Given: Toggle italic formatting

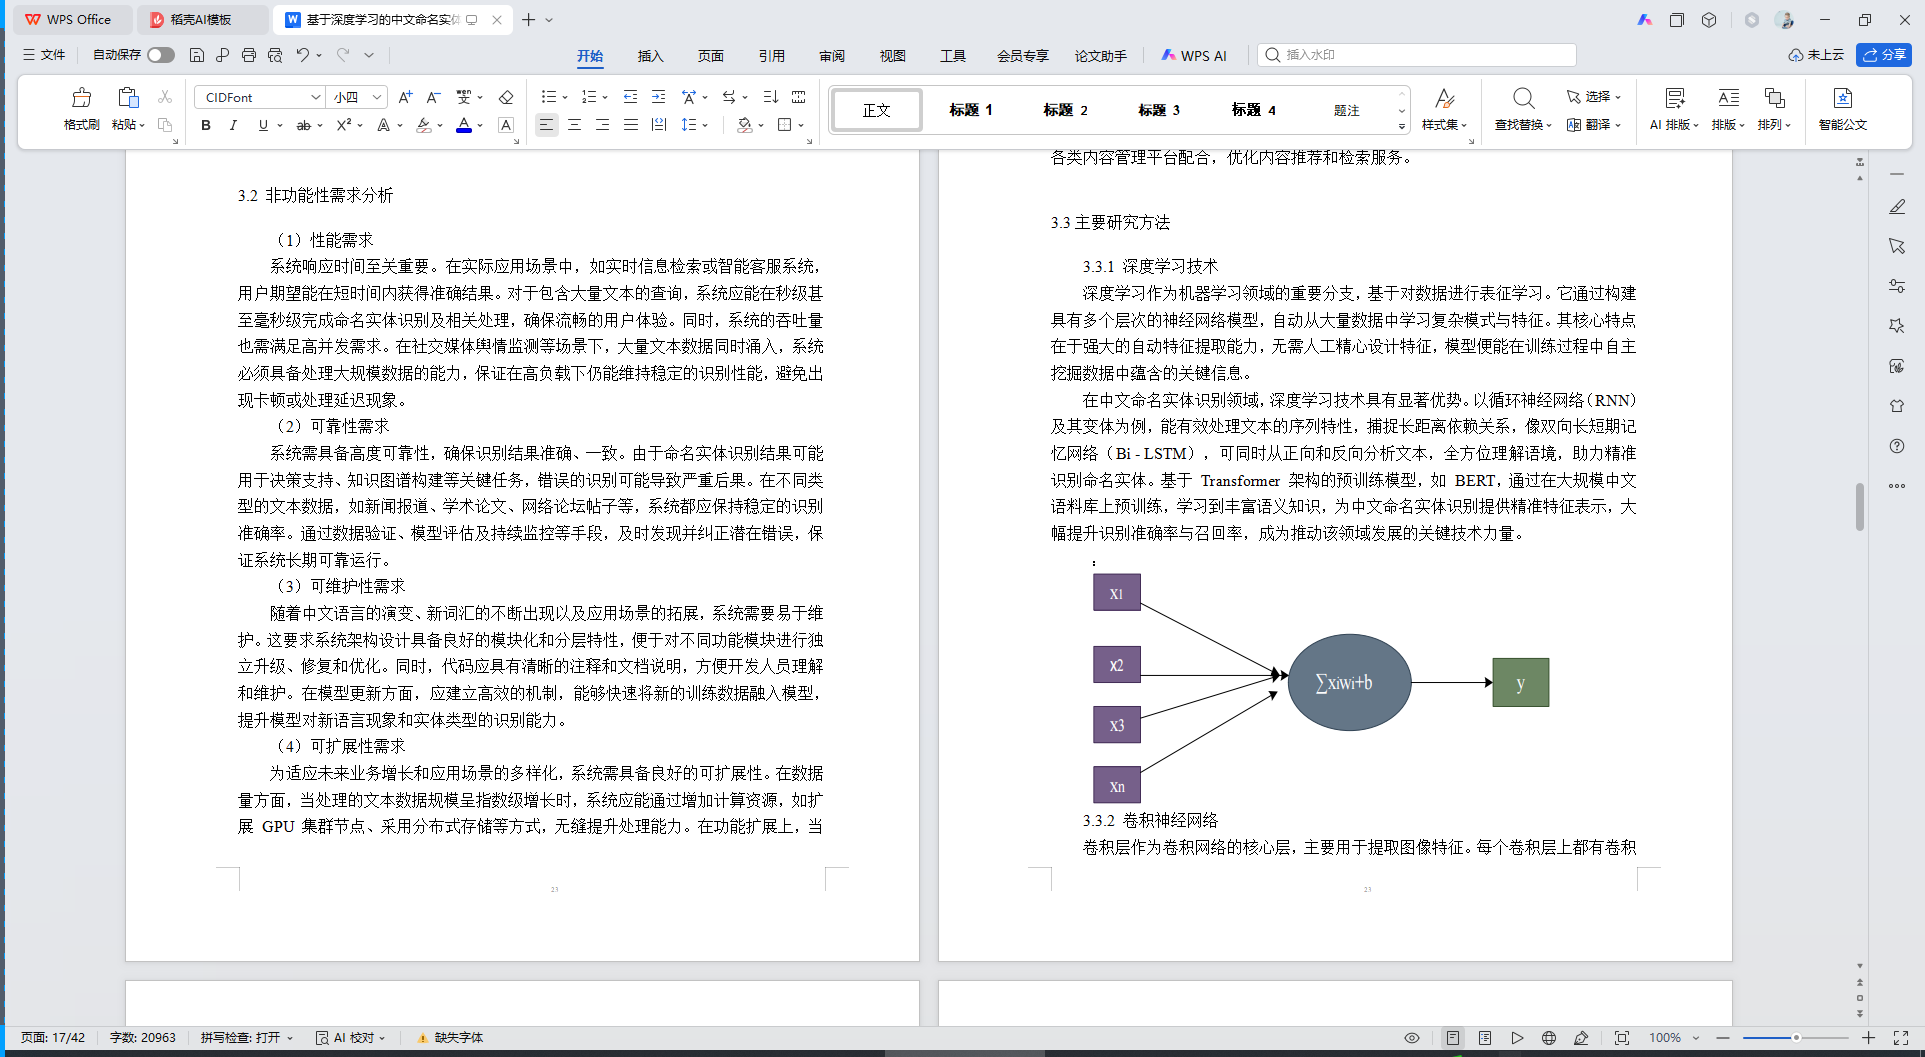Looking at the screenshot, I should (233, 125).
